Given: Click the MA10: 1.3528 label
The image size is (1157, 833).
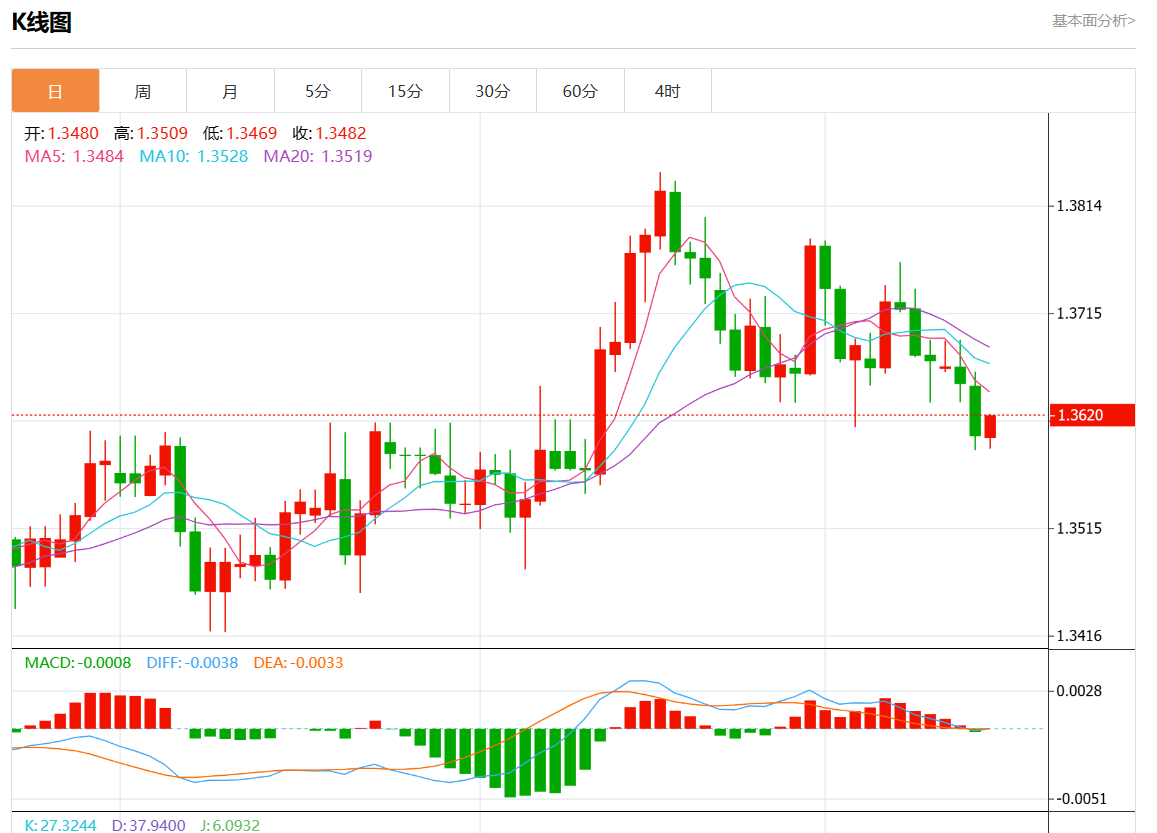Looking at the screenshot, I should pos(193,156).
